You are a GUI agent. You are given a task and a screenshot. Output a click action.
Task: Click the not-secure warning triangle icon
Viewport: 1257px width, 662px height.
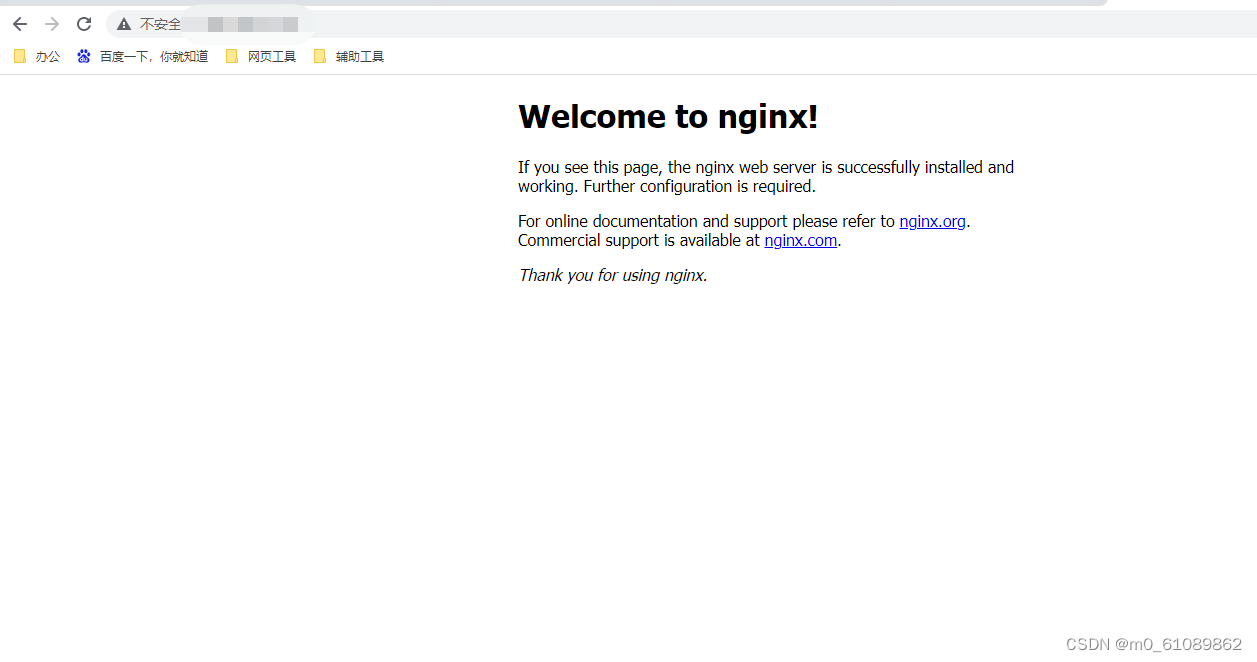tap(124, 24)
